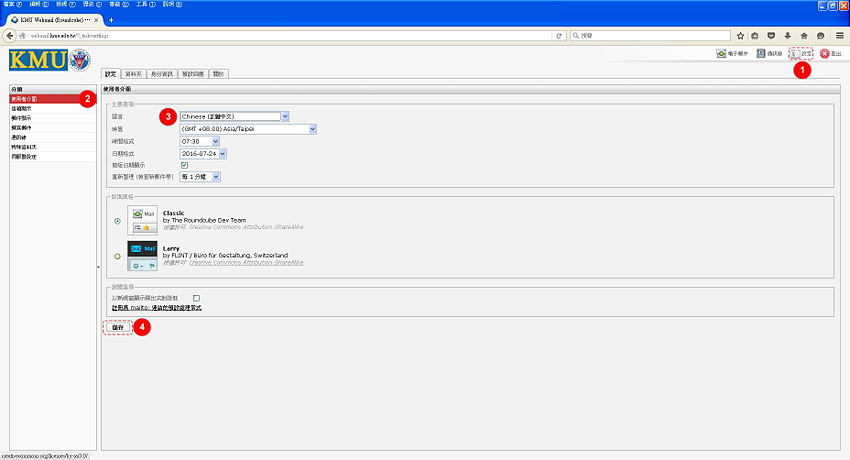Open the address book icon in top toolbar
This screenshot has width=850, height=460.
761,53
